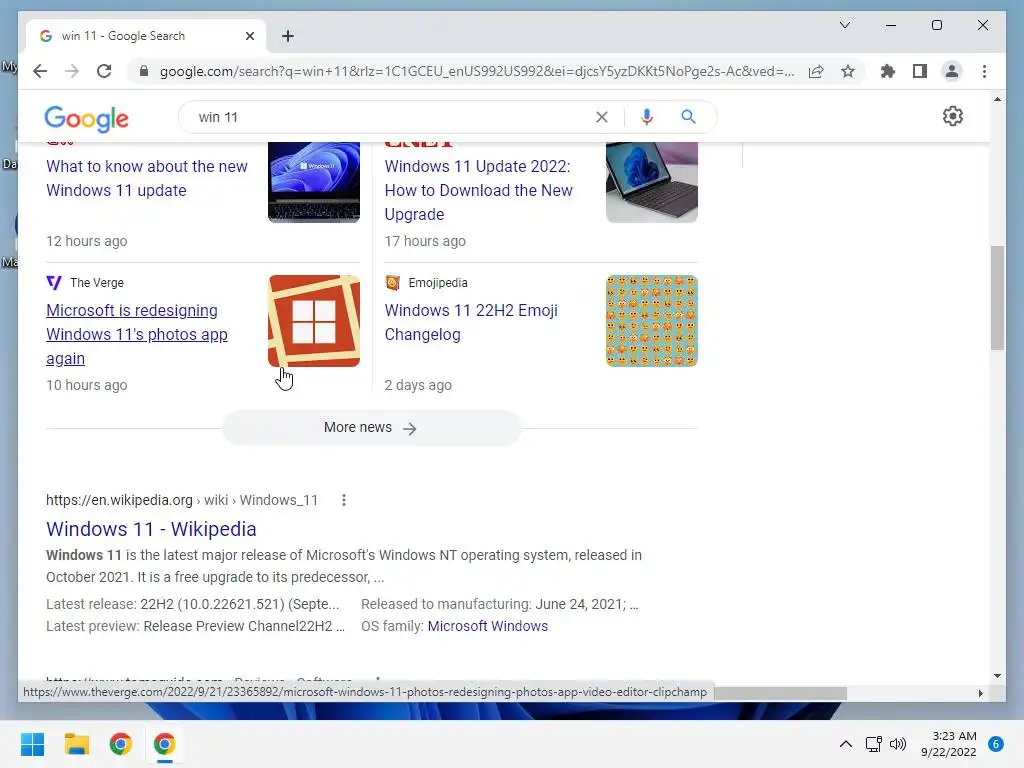
Task: Close the win 11 Google Search tab
Action: pos(249,36)
